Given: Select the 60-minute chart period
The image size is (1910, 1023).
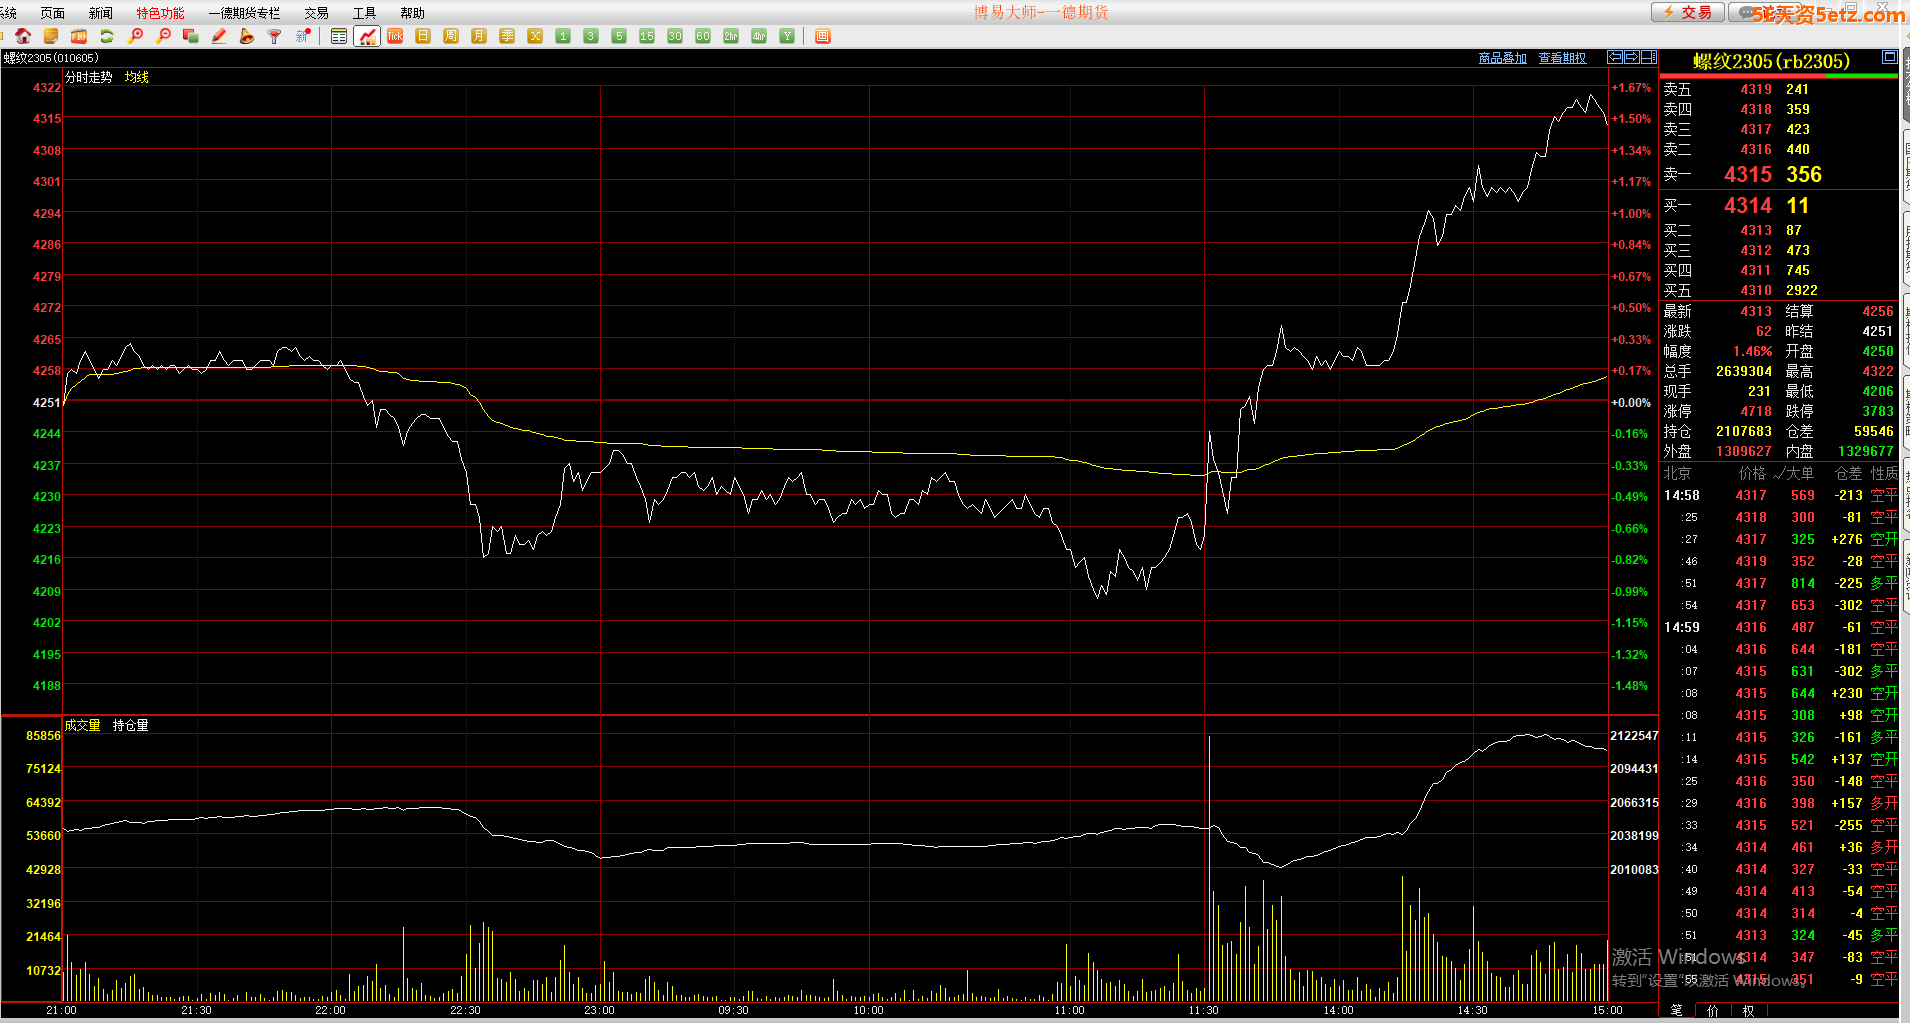Looking at the screenshot, I should (703, 36).
